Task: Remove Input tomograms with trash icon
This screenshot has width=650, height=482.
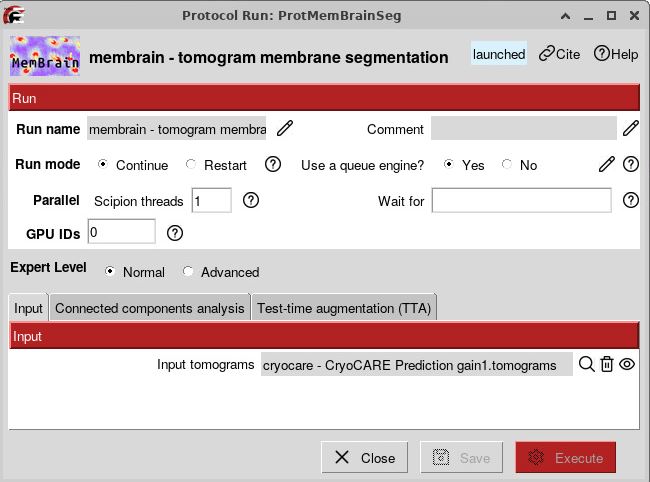Action: [x=607, y=364]
